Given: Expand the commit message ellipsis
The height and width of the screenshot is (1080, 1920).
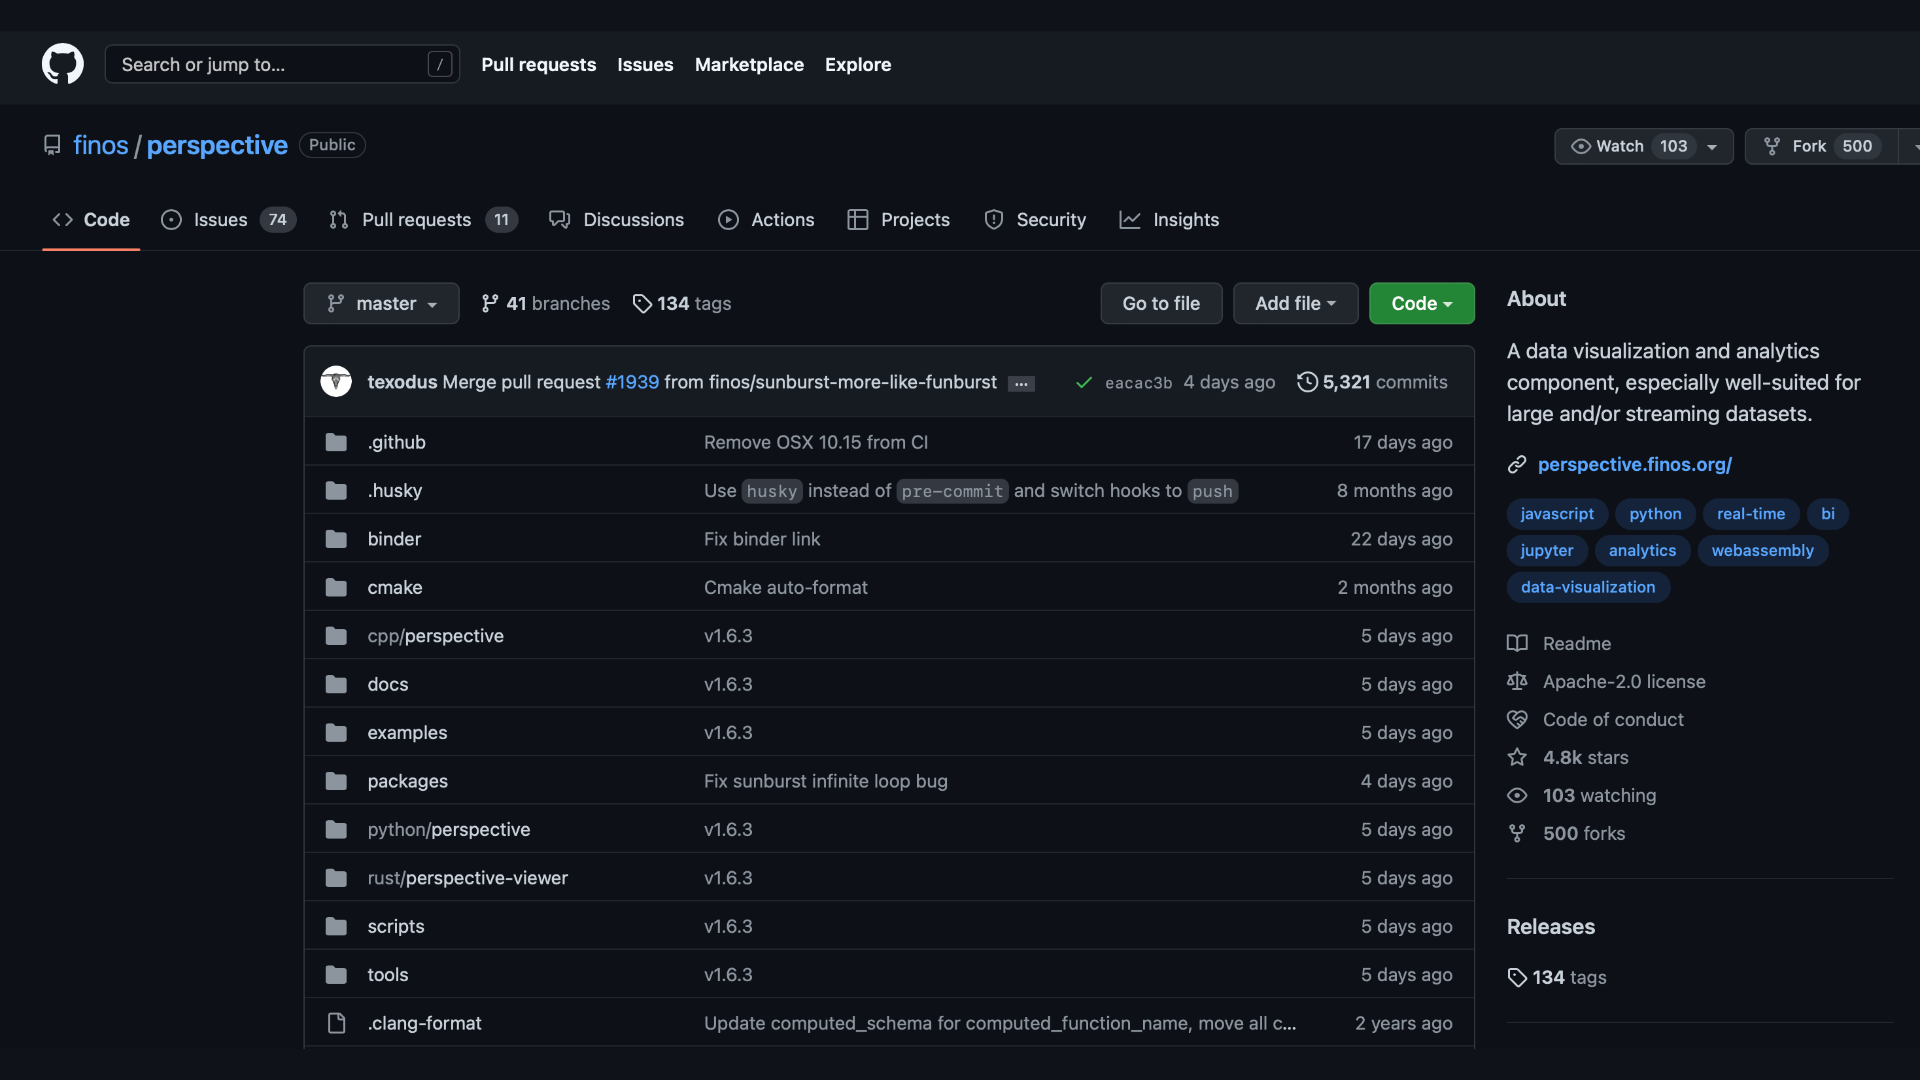Looking at the screenshot, I should coord(1021,384).
